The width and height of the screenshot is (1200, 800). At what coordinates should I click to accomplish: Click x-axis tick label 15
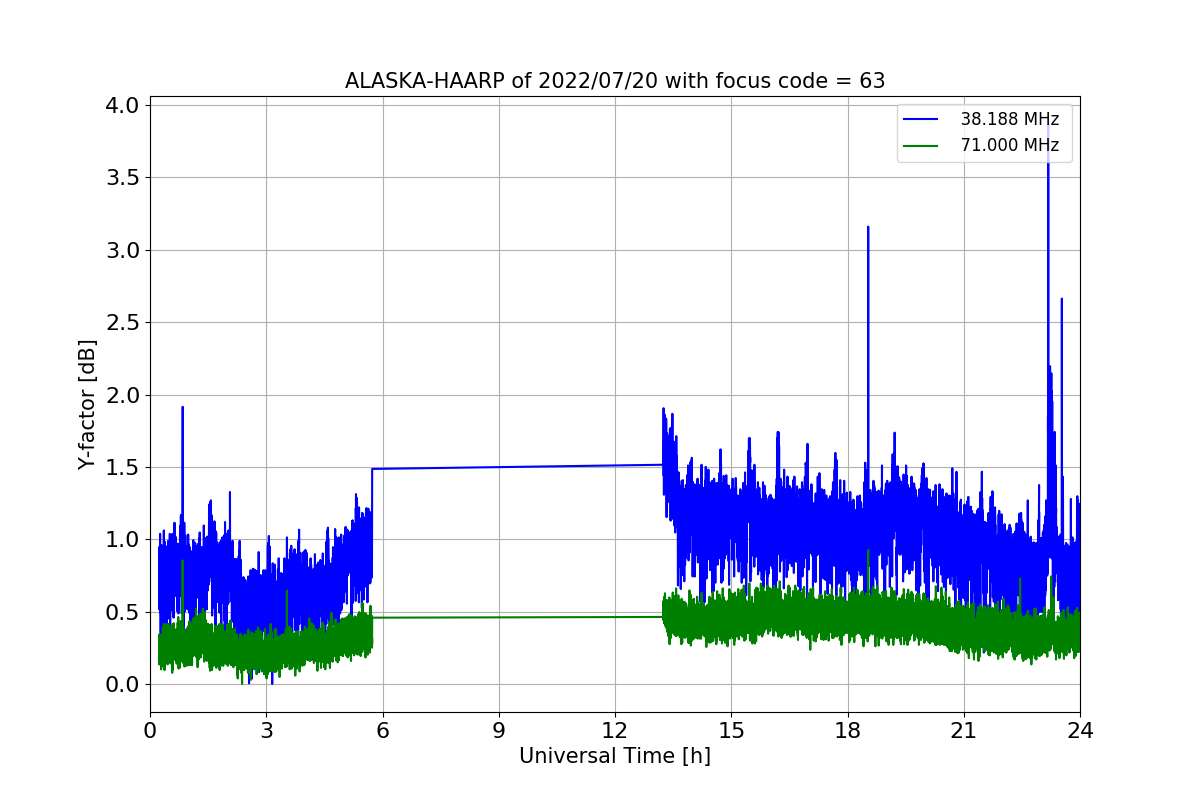click(x=731, y=731)
